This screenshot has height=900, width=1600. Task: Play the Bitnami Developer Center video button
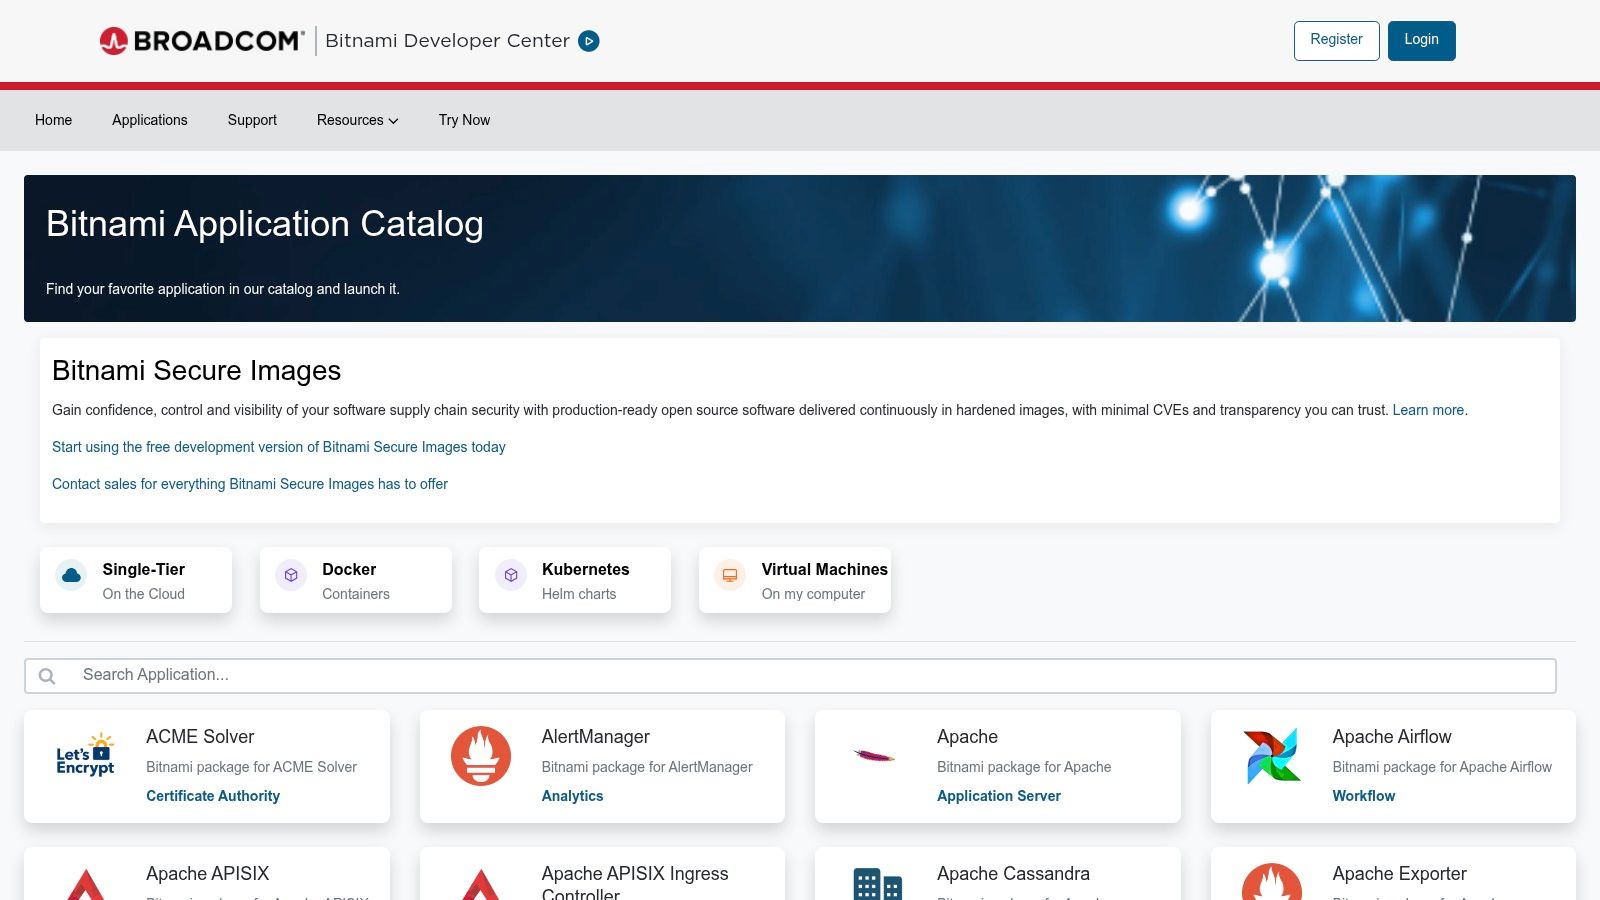pos(589,41)
